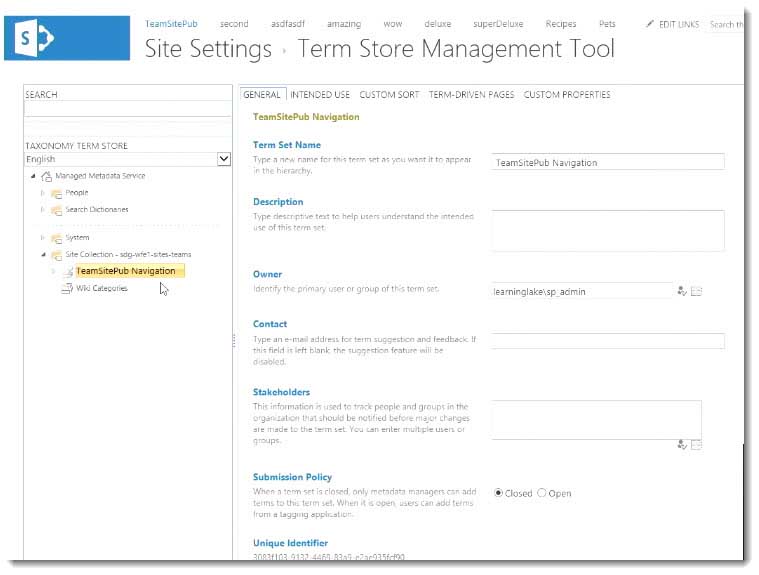The width and height of the screenshot is (759, 575).
Task: Click the Site Collection group folder icon
Action: tap(57, 255)
